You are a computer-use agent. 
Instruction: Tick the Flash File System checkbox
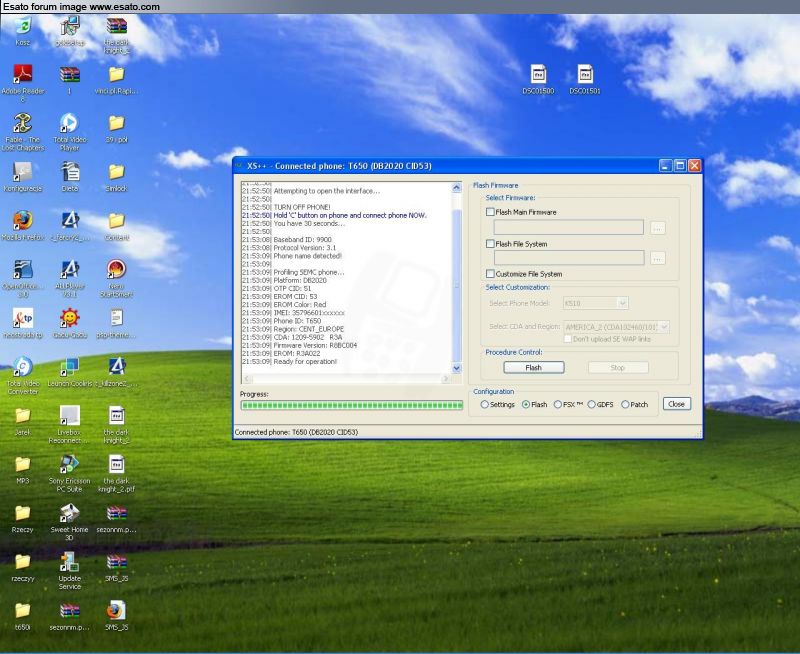[490, 244]
